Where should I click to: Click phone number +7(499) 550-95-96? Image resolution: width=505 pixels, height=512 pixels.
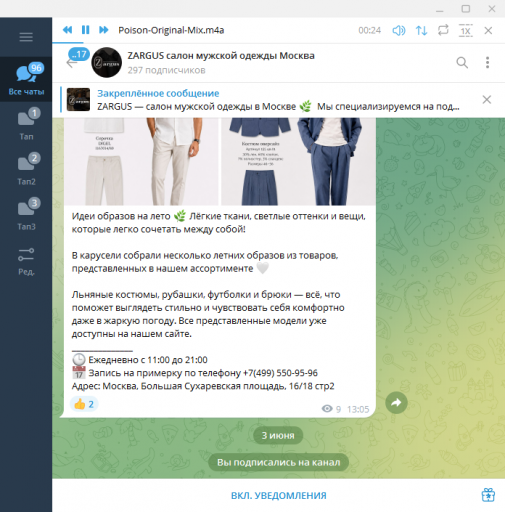click(x=280, y=373)
